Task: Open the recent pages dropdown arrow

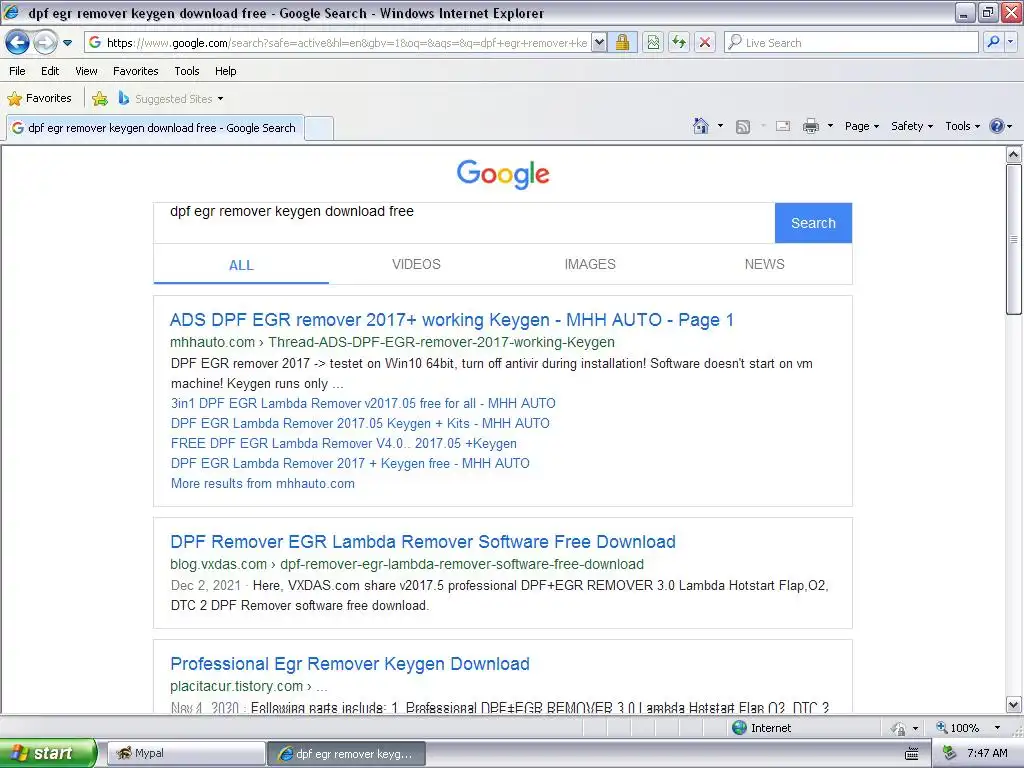Action: (67, 43)
